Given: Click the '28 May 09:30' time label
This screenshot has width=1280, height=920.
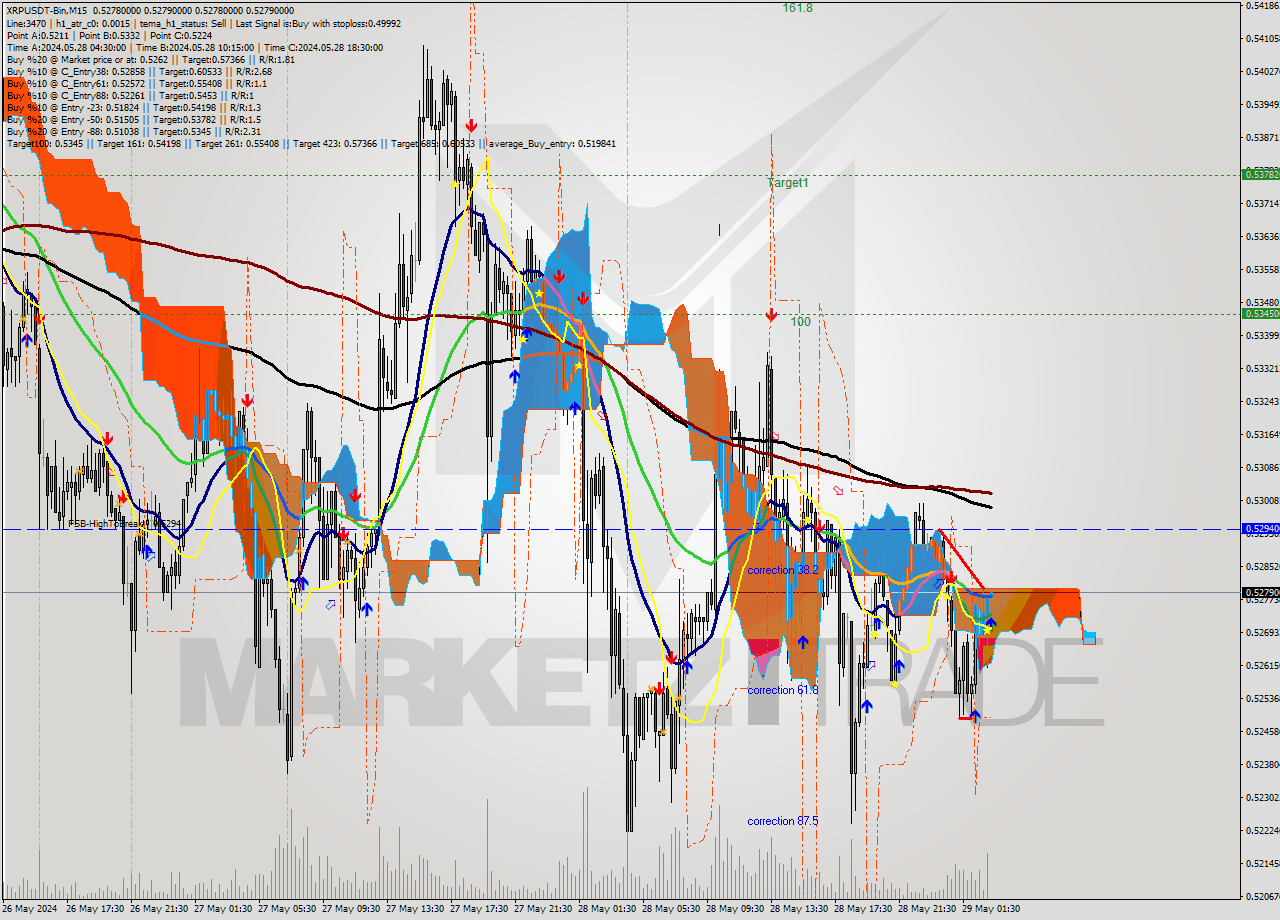Looking at the screenshot, I should click(x=736, y=909).
